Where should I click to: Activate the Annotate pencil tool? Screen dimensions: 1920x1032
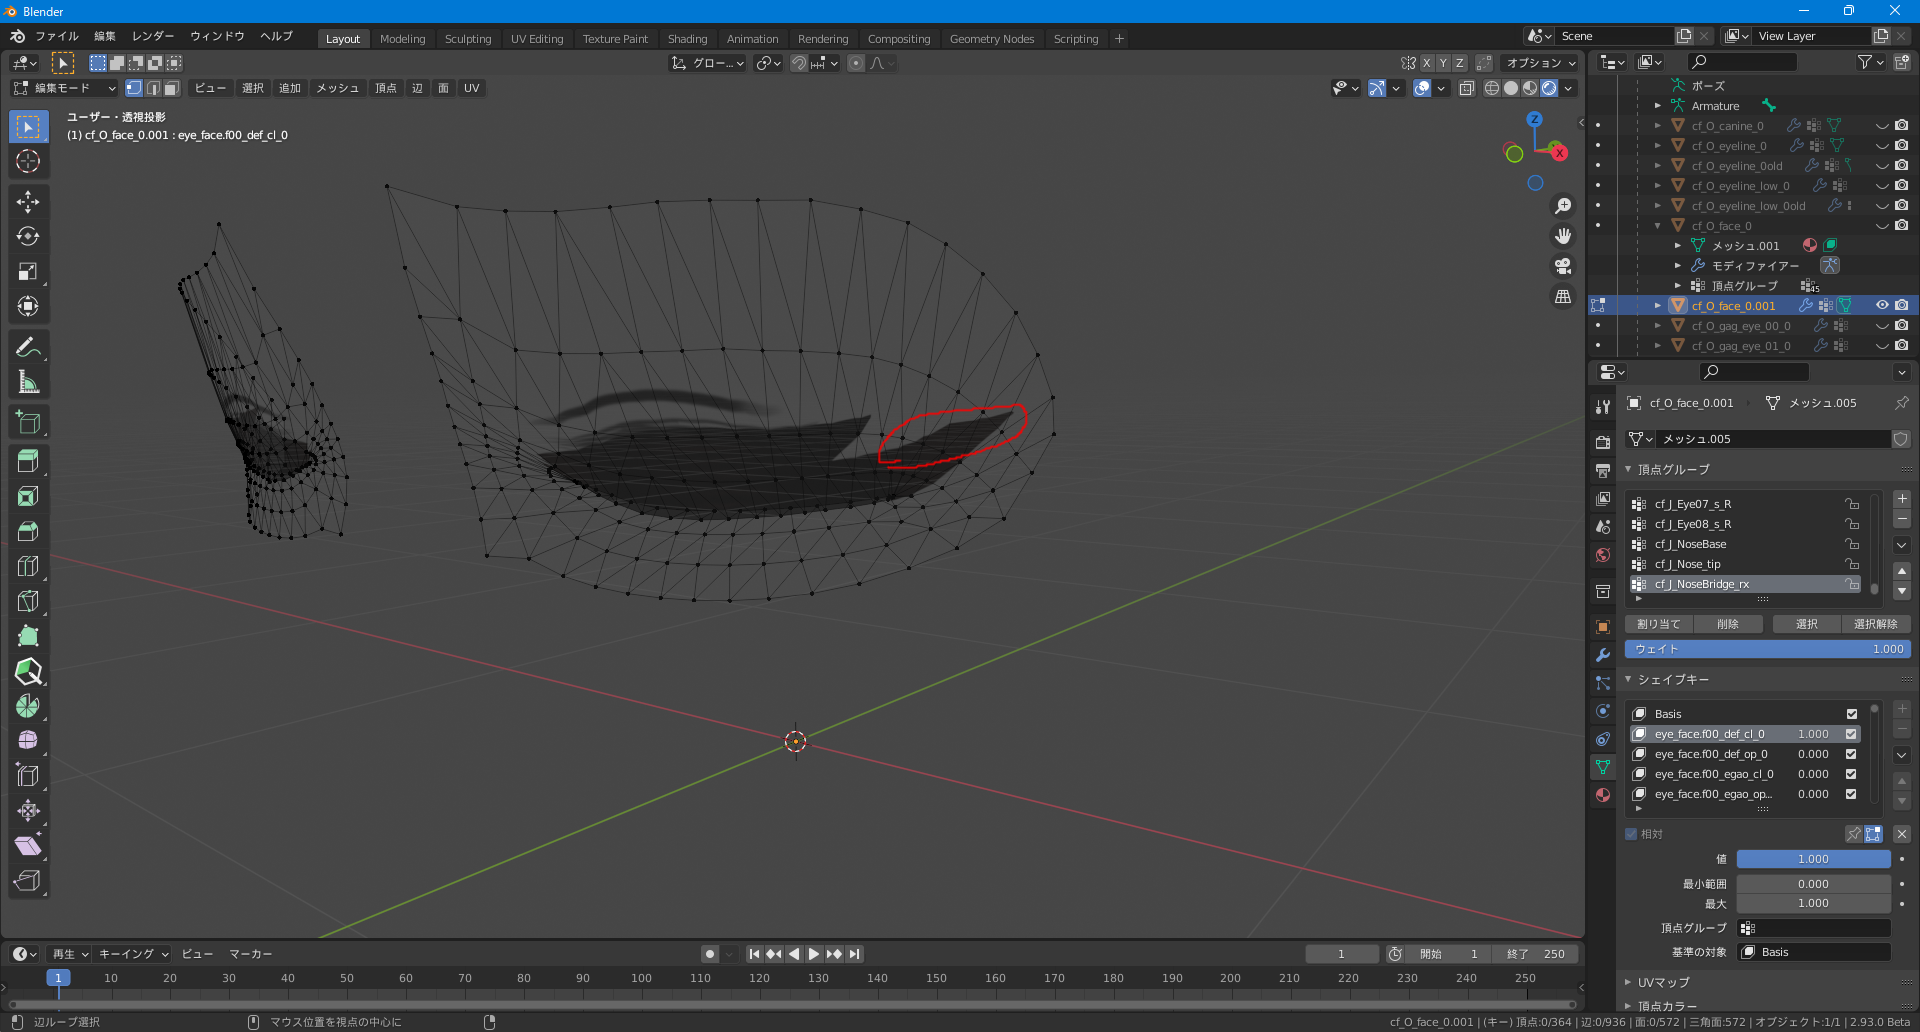(28, 347)
